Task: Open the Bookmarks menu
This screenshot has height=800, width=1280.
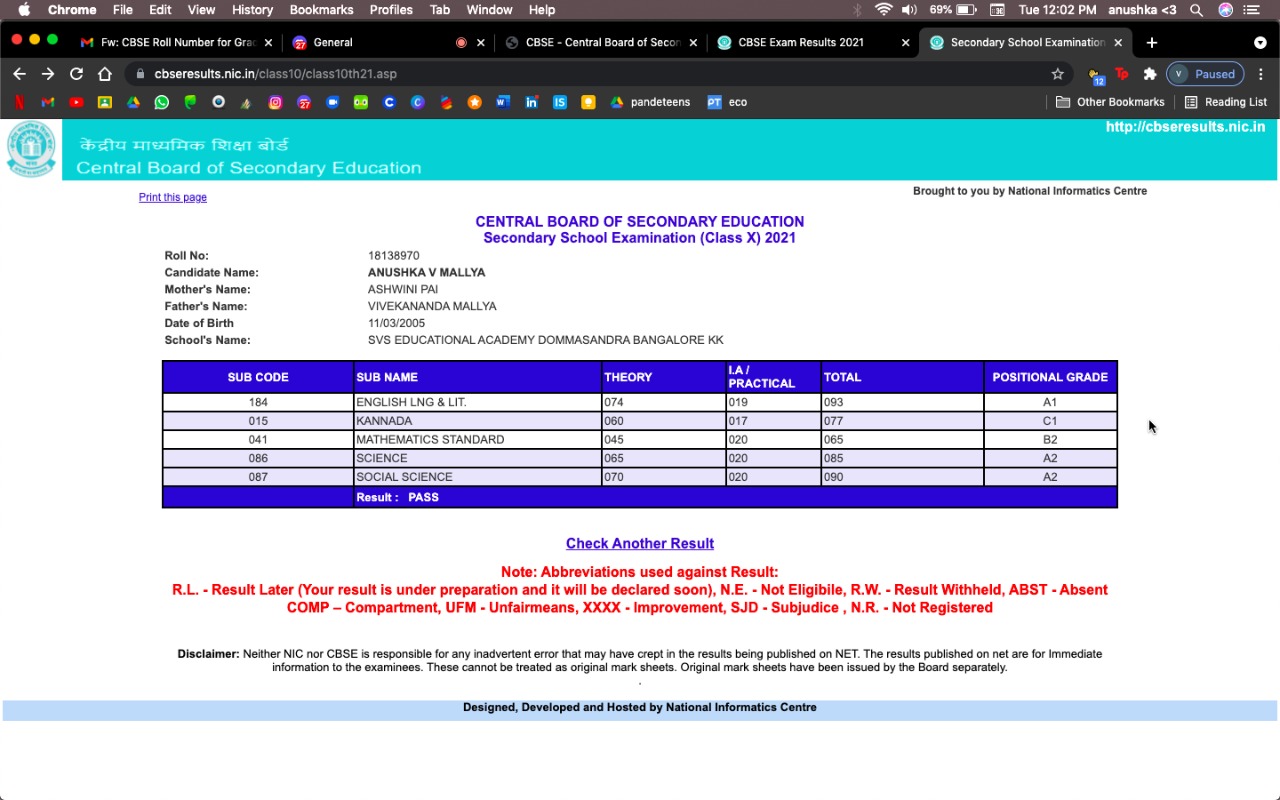Action: tap(321, 10)
